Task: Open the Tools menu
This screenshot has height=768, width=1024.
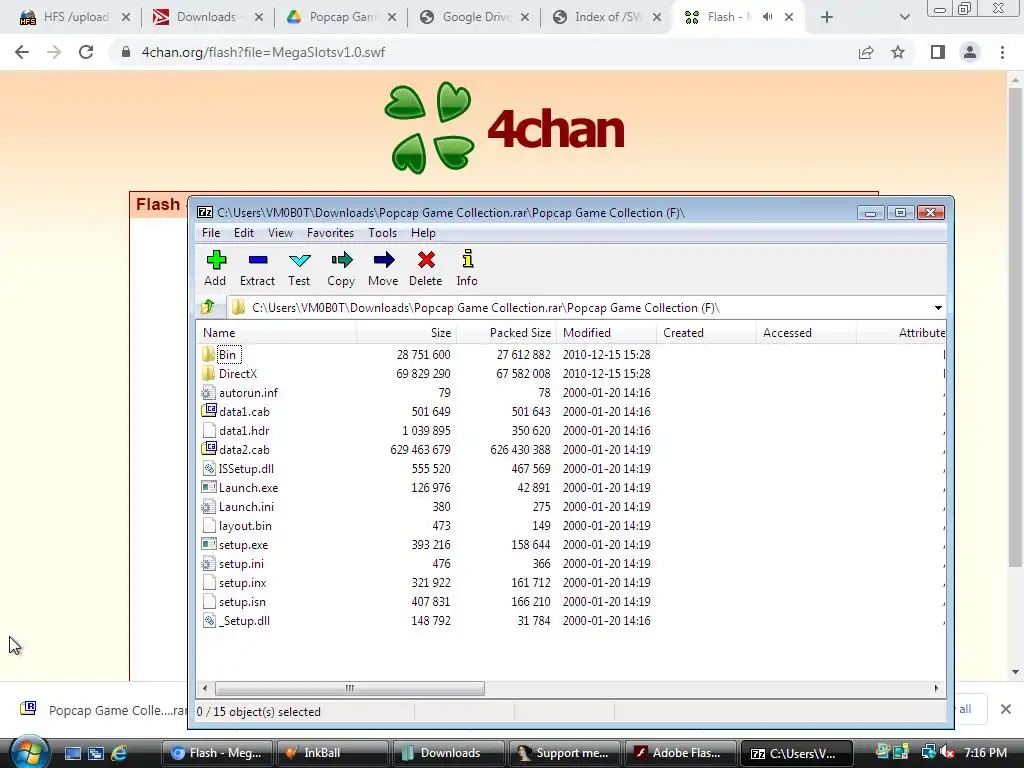Action: pos(382,233)
